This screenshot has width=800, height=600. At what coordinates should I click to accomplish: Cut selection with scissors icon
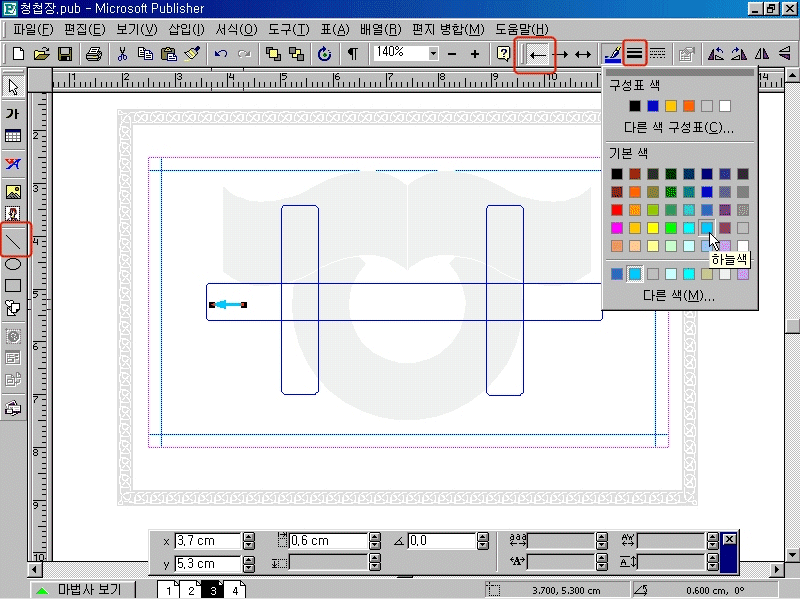[x=122, y=54]
